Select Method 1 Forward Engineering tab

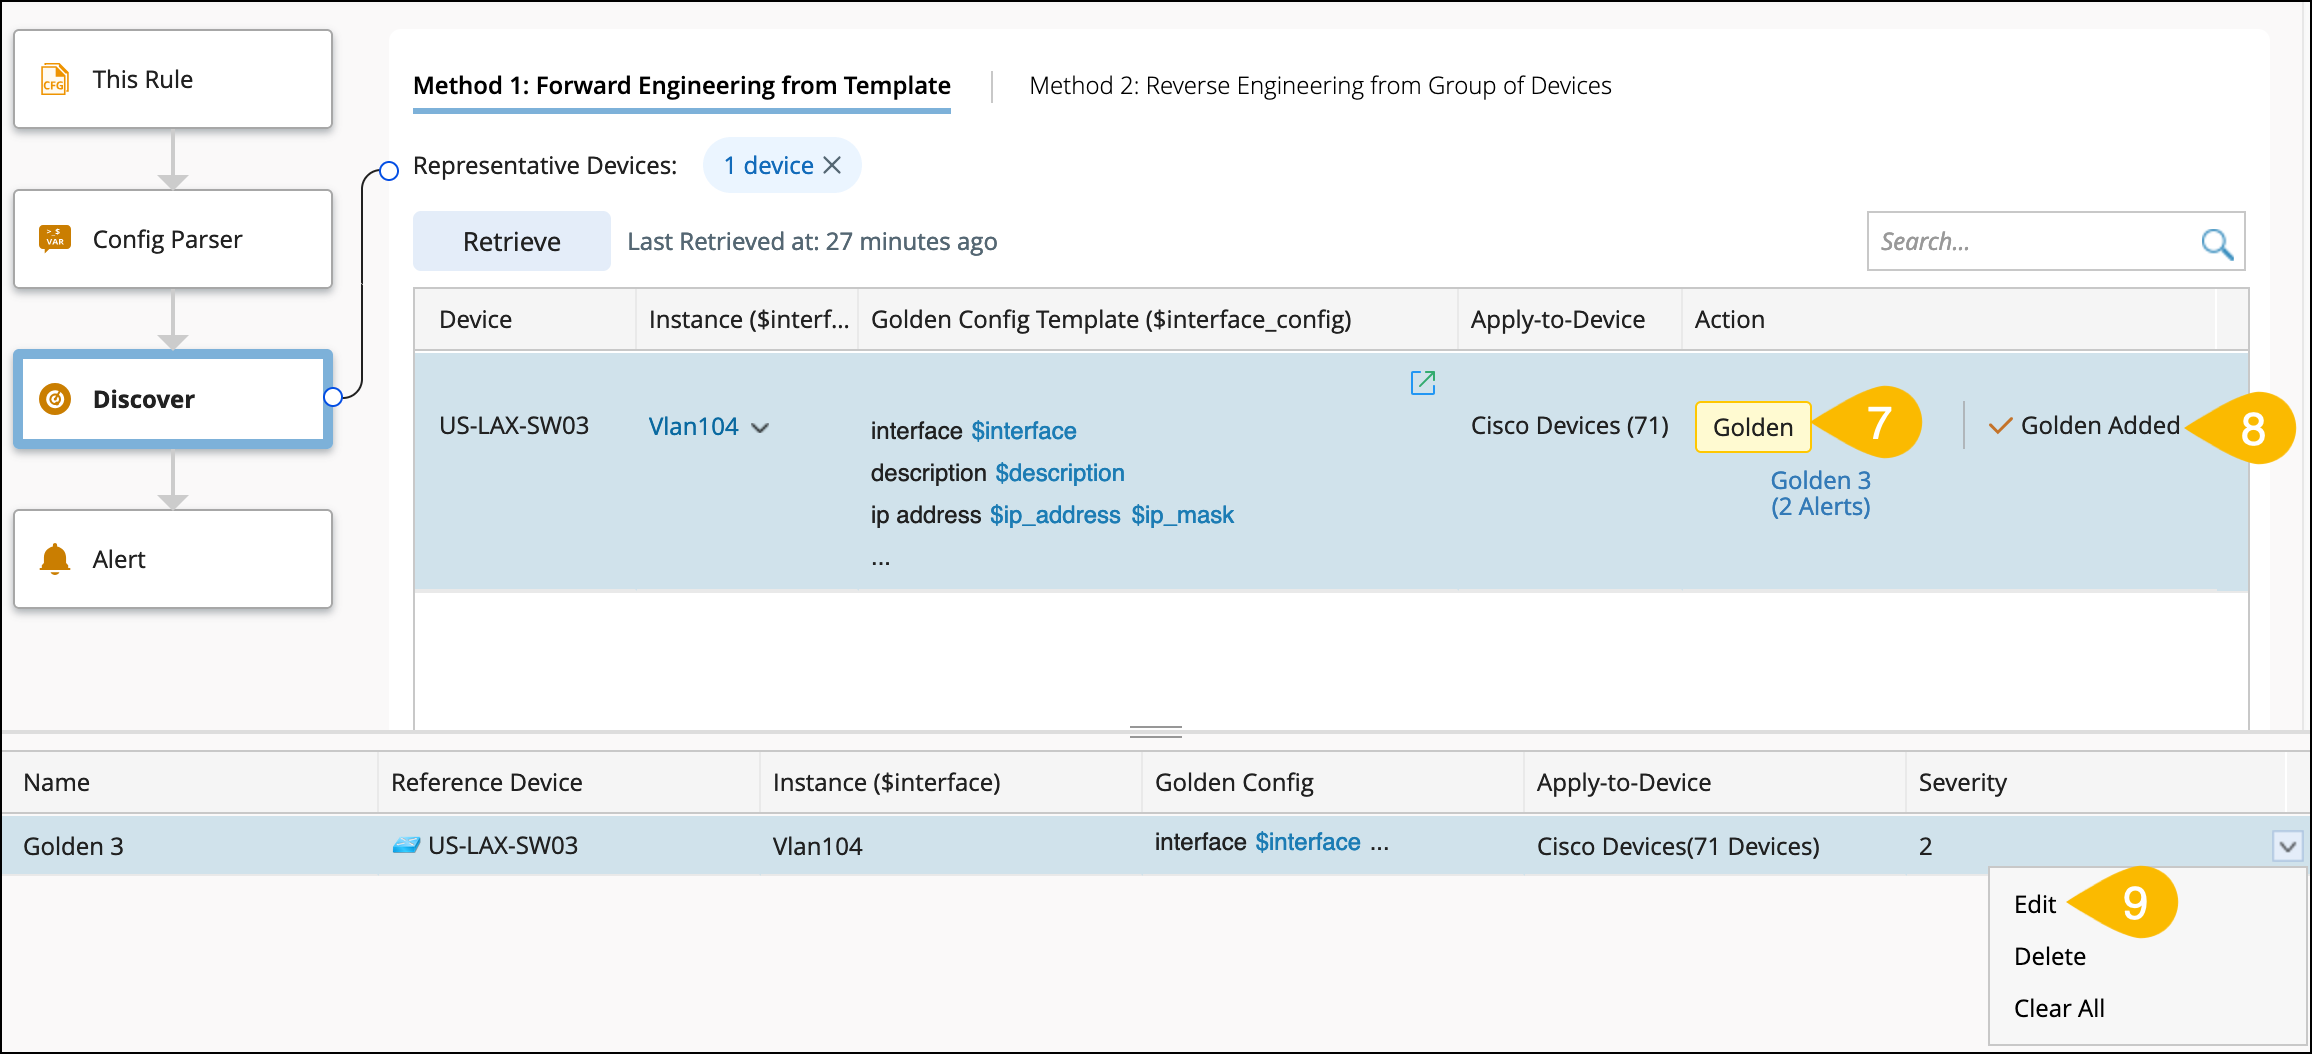[681, 86]
